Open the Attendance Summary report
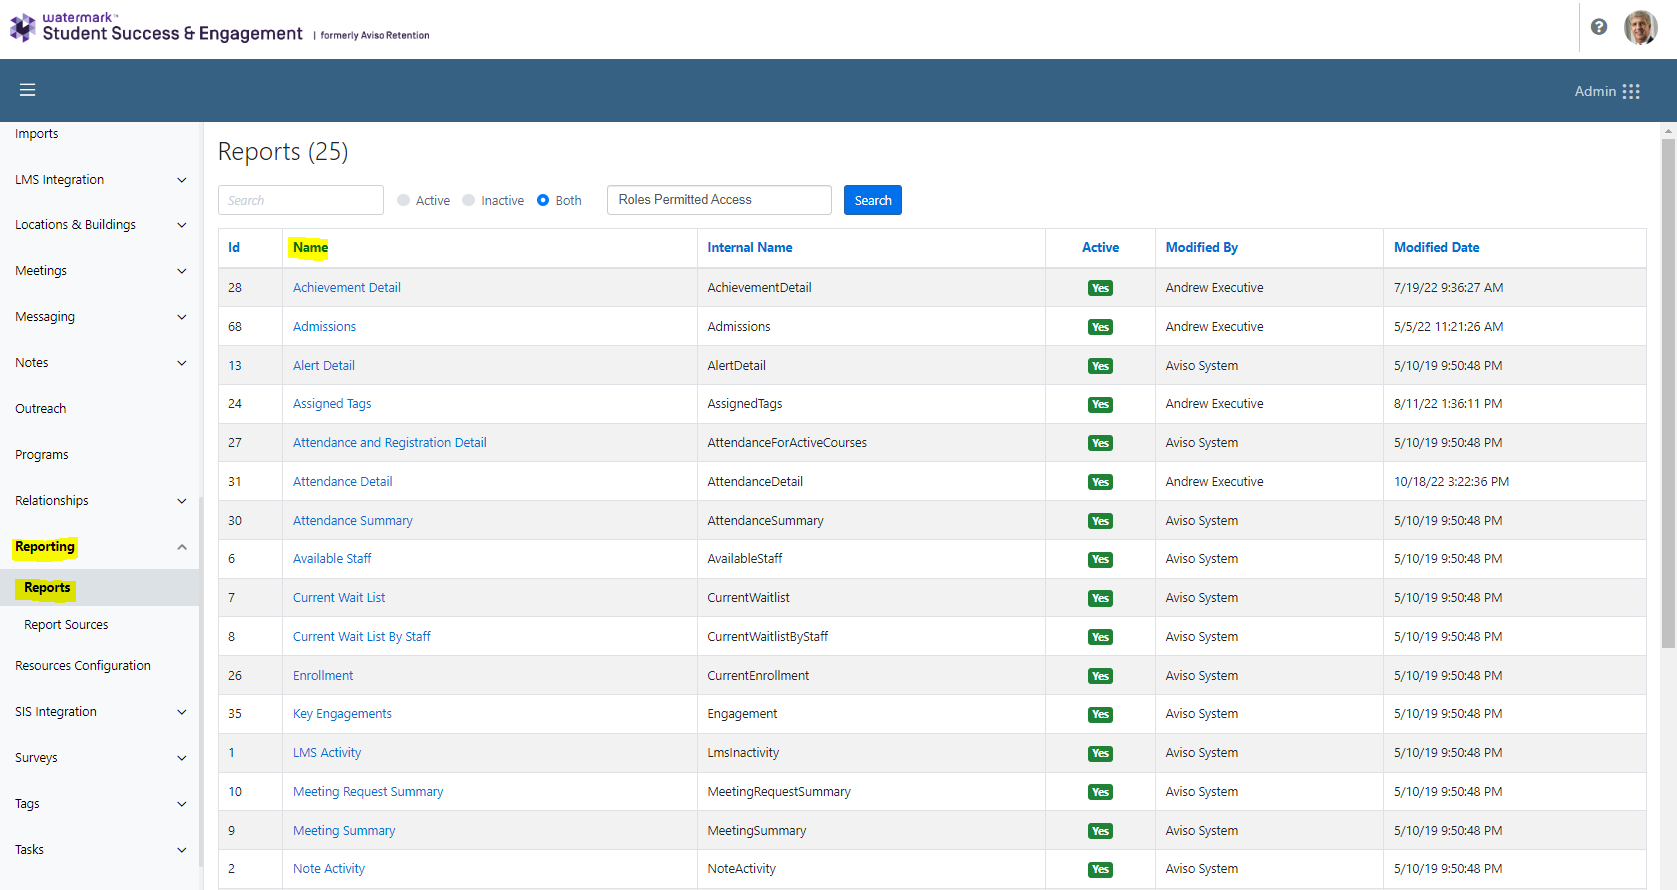Image resolution: width=1677 pixels, height=890 pixels. tap(353, 521)
